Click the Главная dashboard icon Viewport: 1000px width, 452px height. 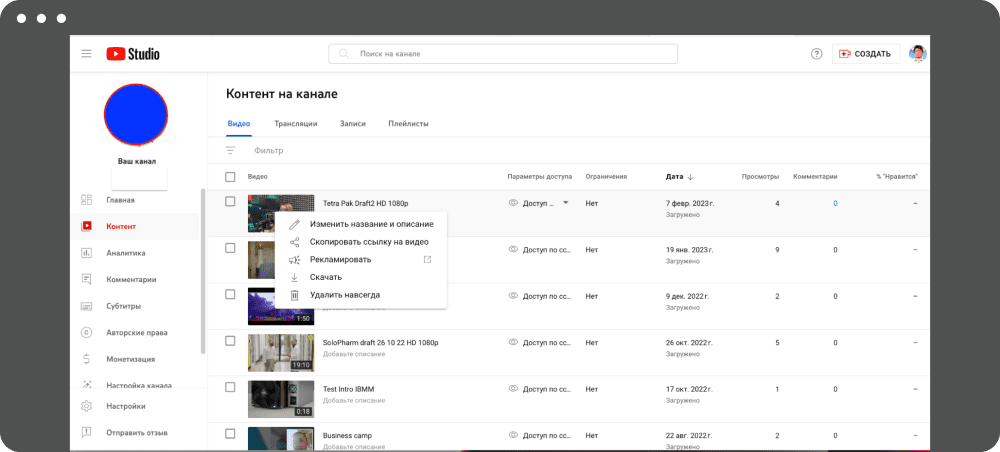(87, 200)
